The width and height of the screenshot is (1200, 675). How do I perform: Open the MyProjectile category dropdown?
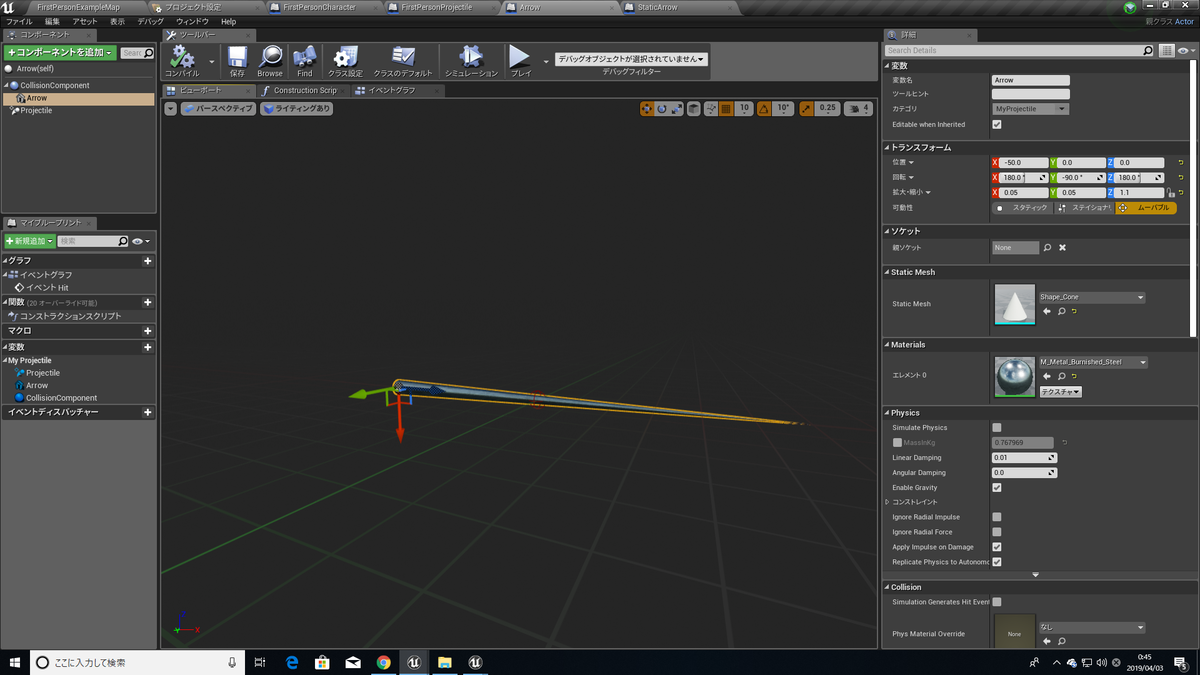click(1030, 108)
